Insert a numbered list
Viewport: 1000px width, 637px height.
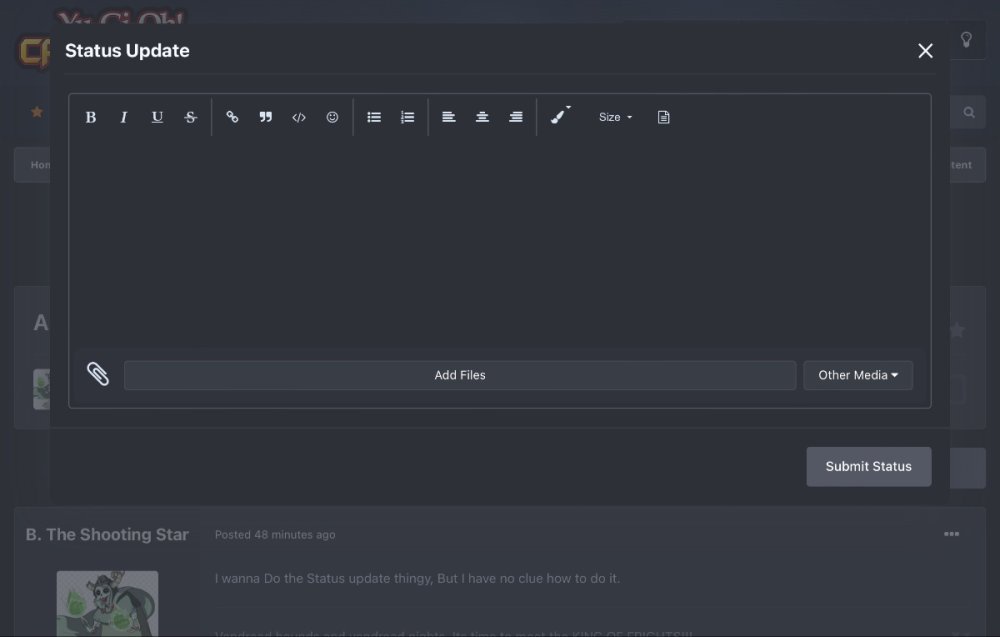[x=407, y=117]
